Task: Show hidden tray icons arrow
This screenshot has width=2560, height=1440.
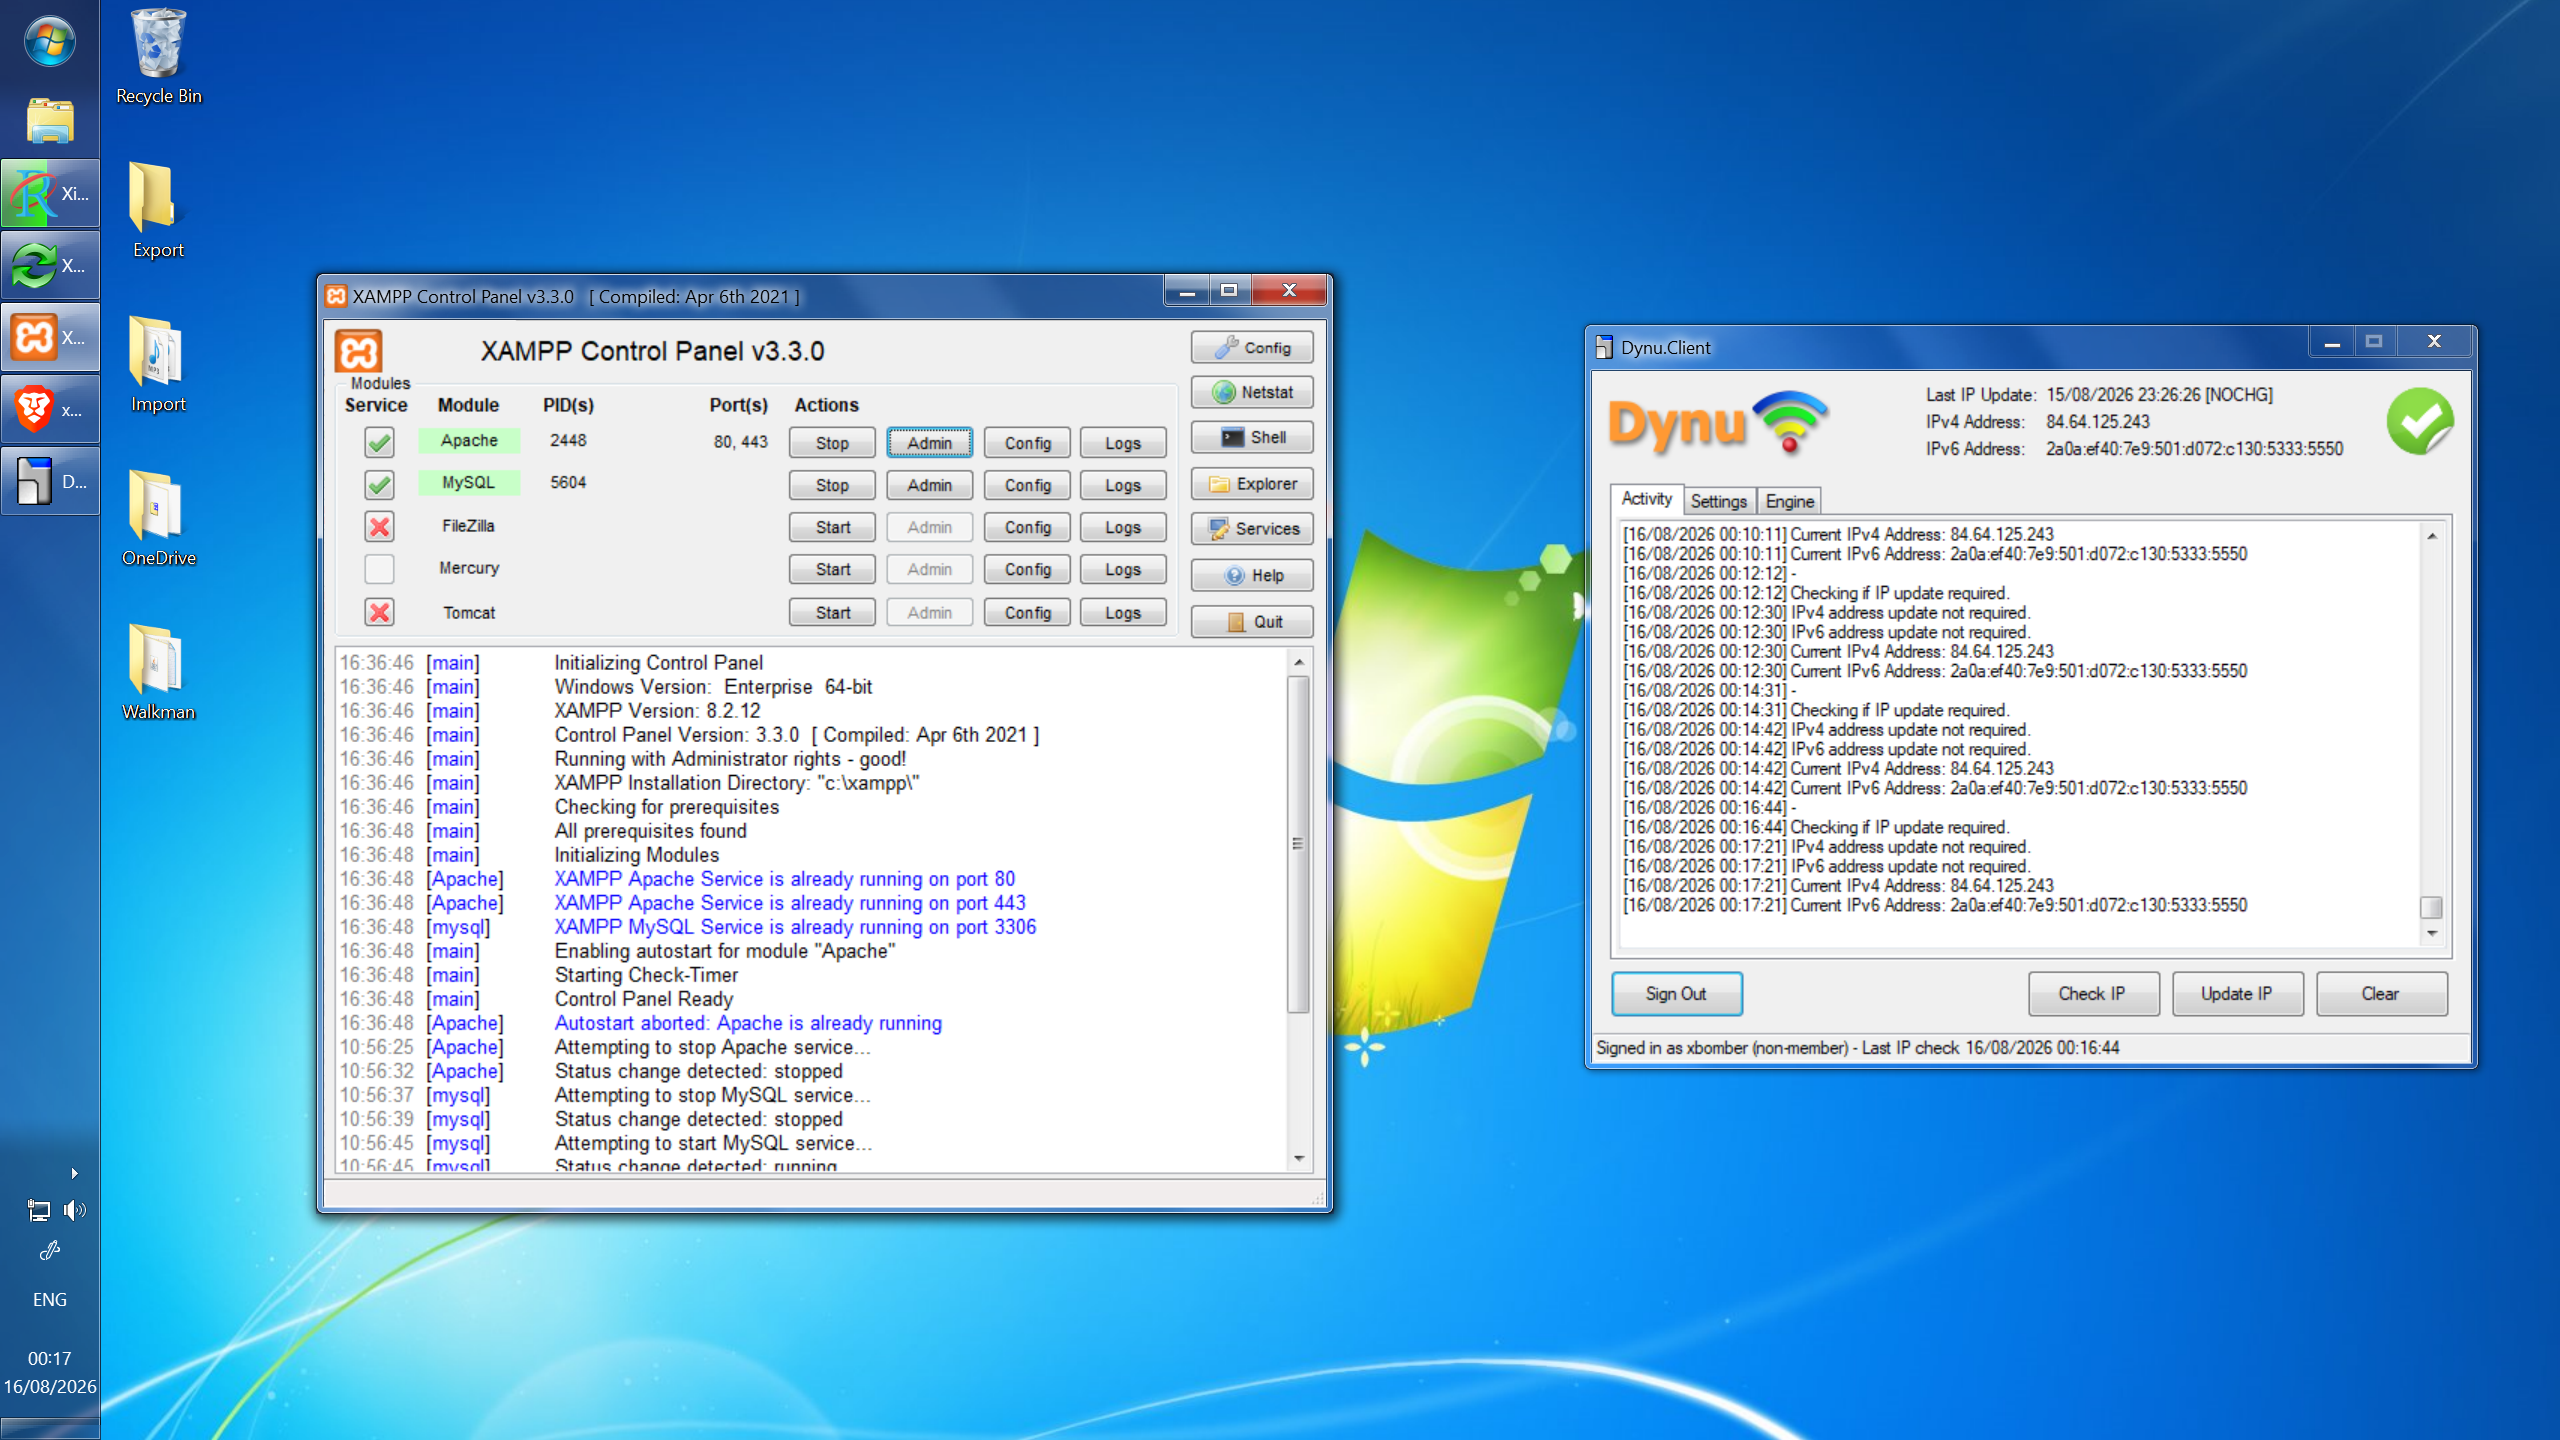Action: click(x=74, y=1173)
